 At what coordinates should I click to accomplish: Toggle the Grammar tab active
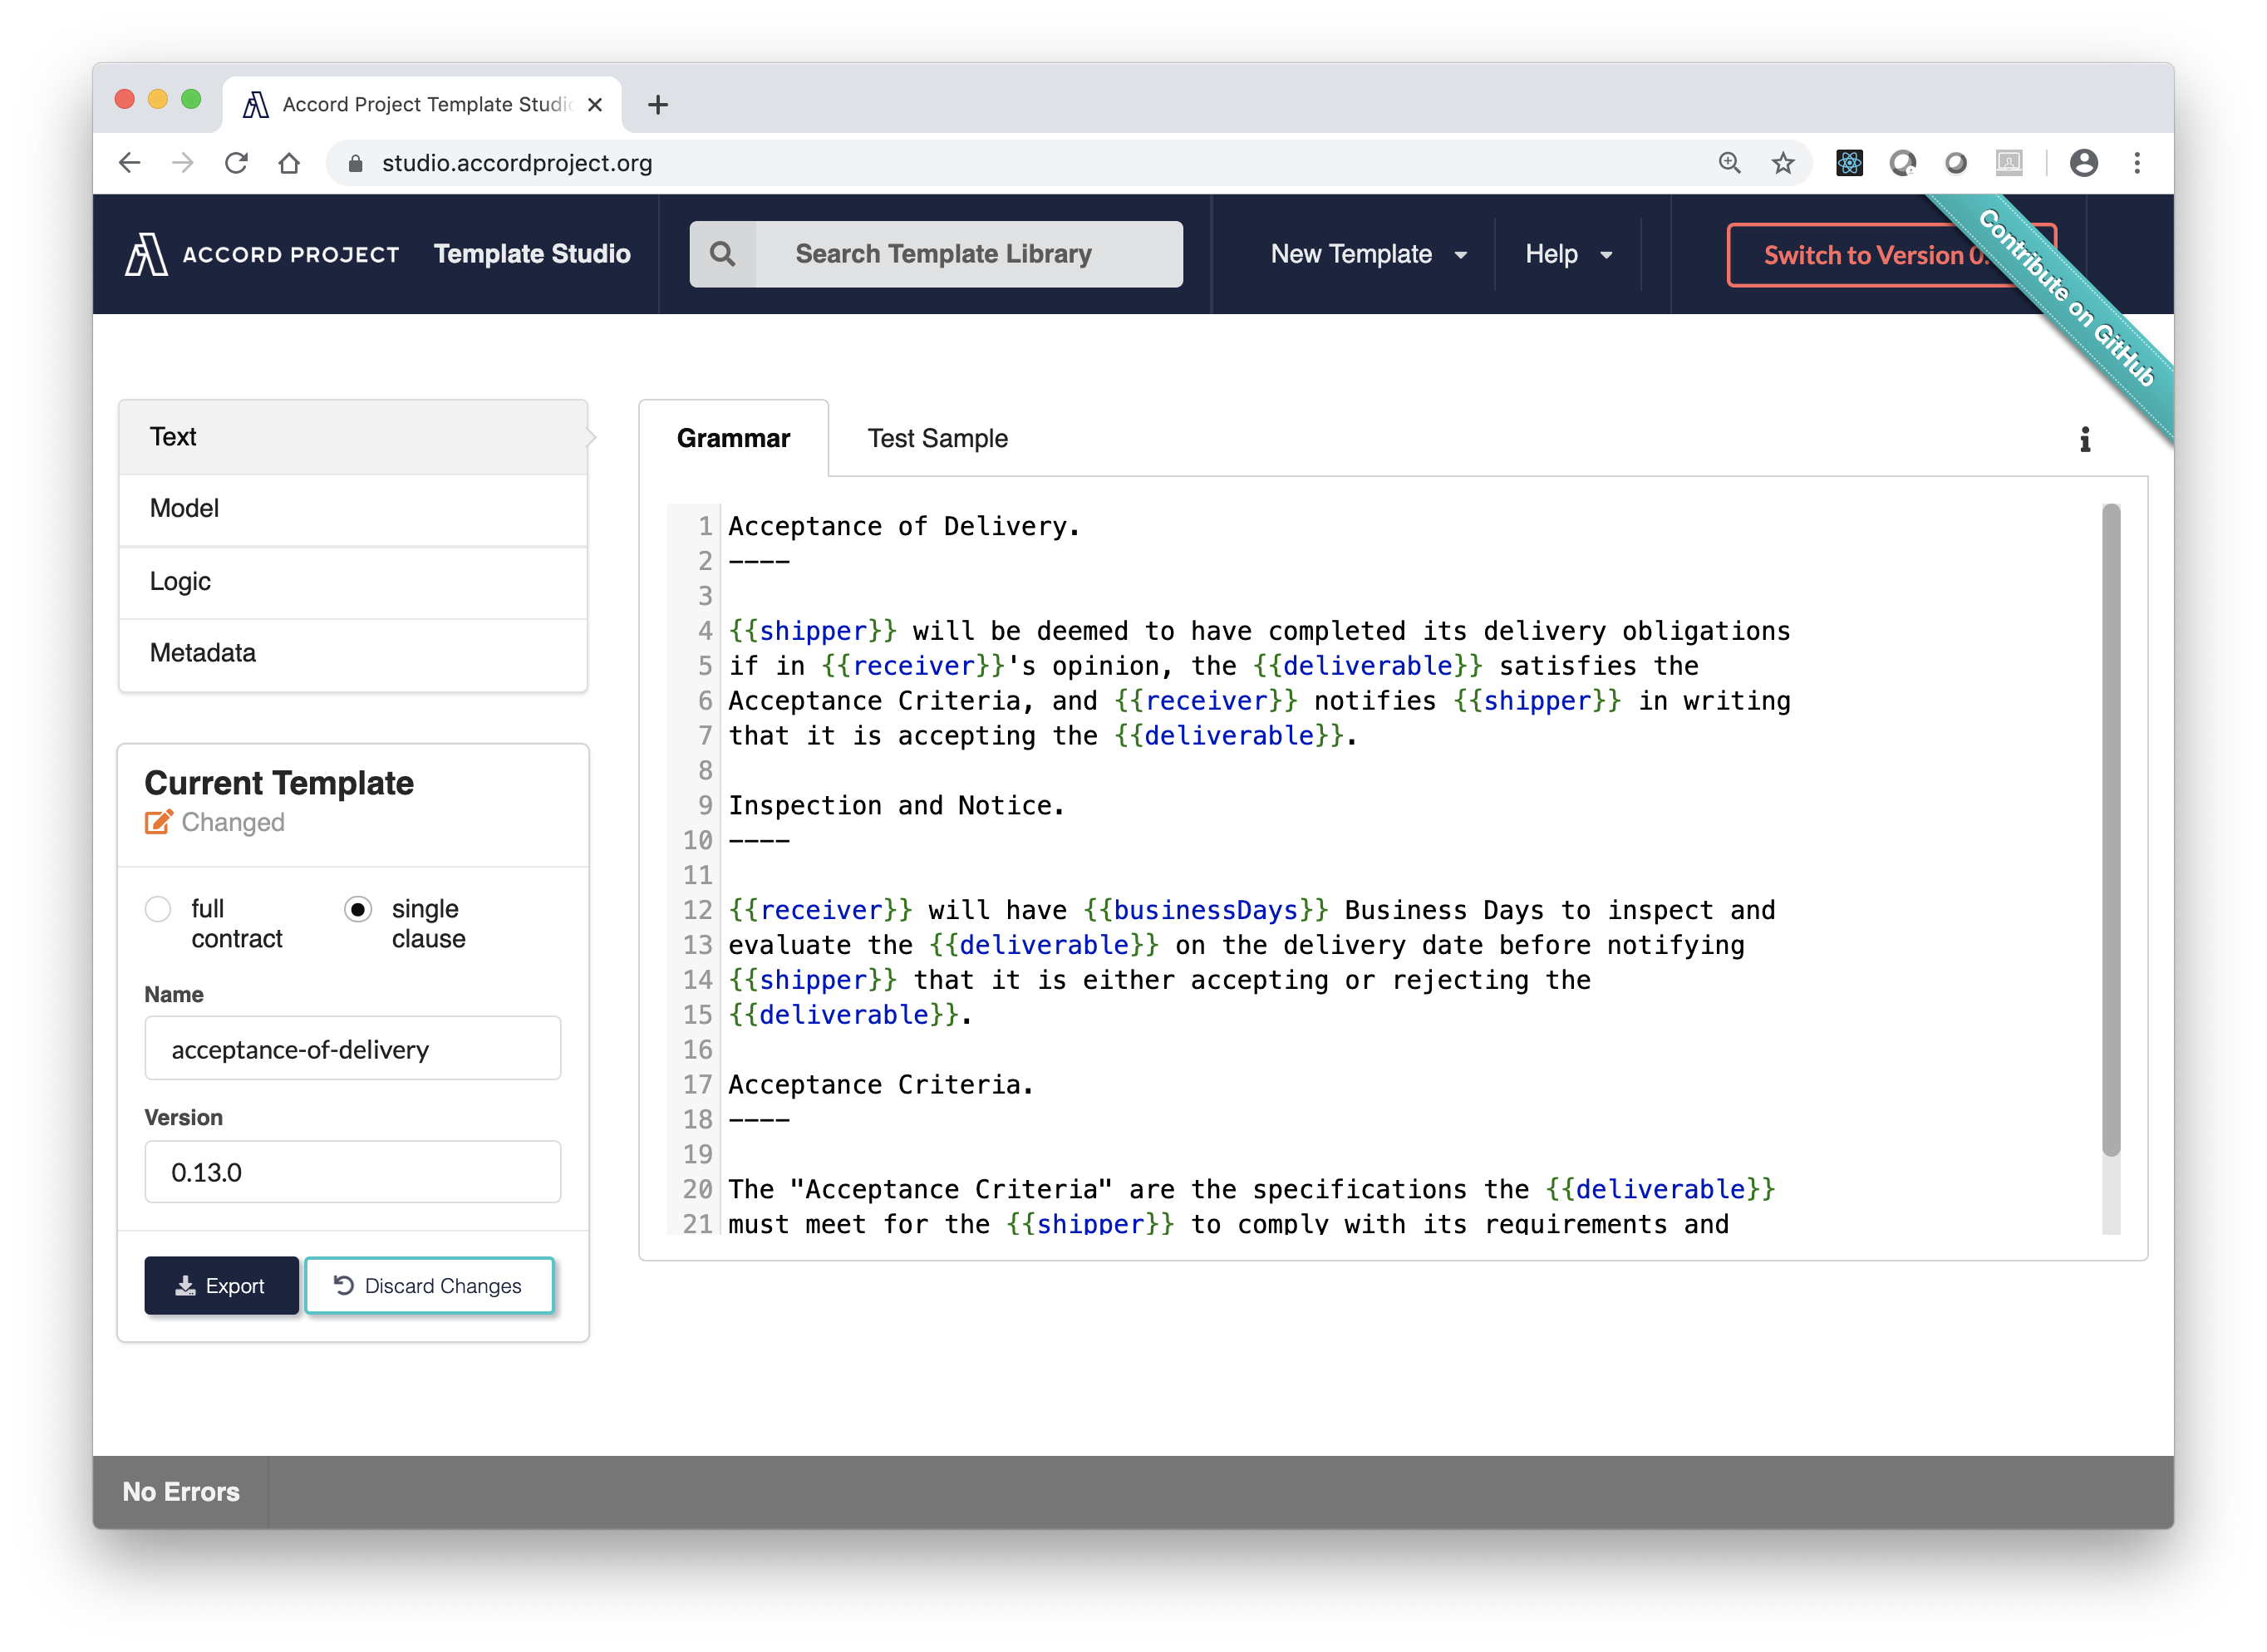734,440
